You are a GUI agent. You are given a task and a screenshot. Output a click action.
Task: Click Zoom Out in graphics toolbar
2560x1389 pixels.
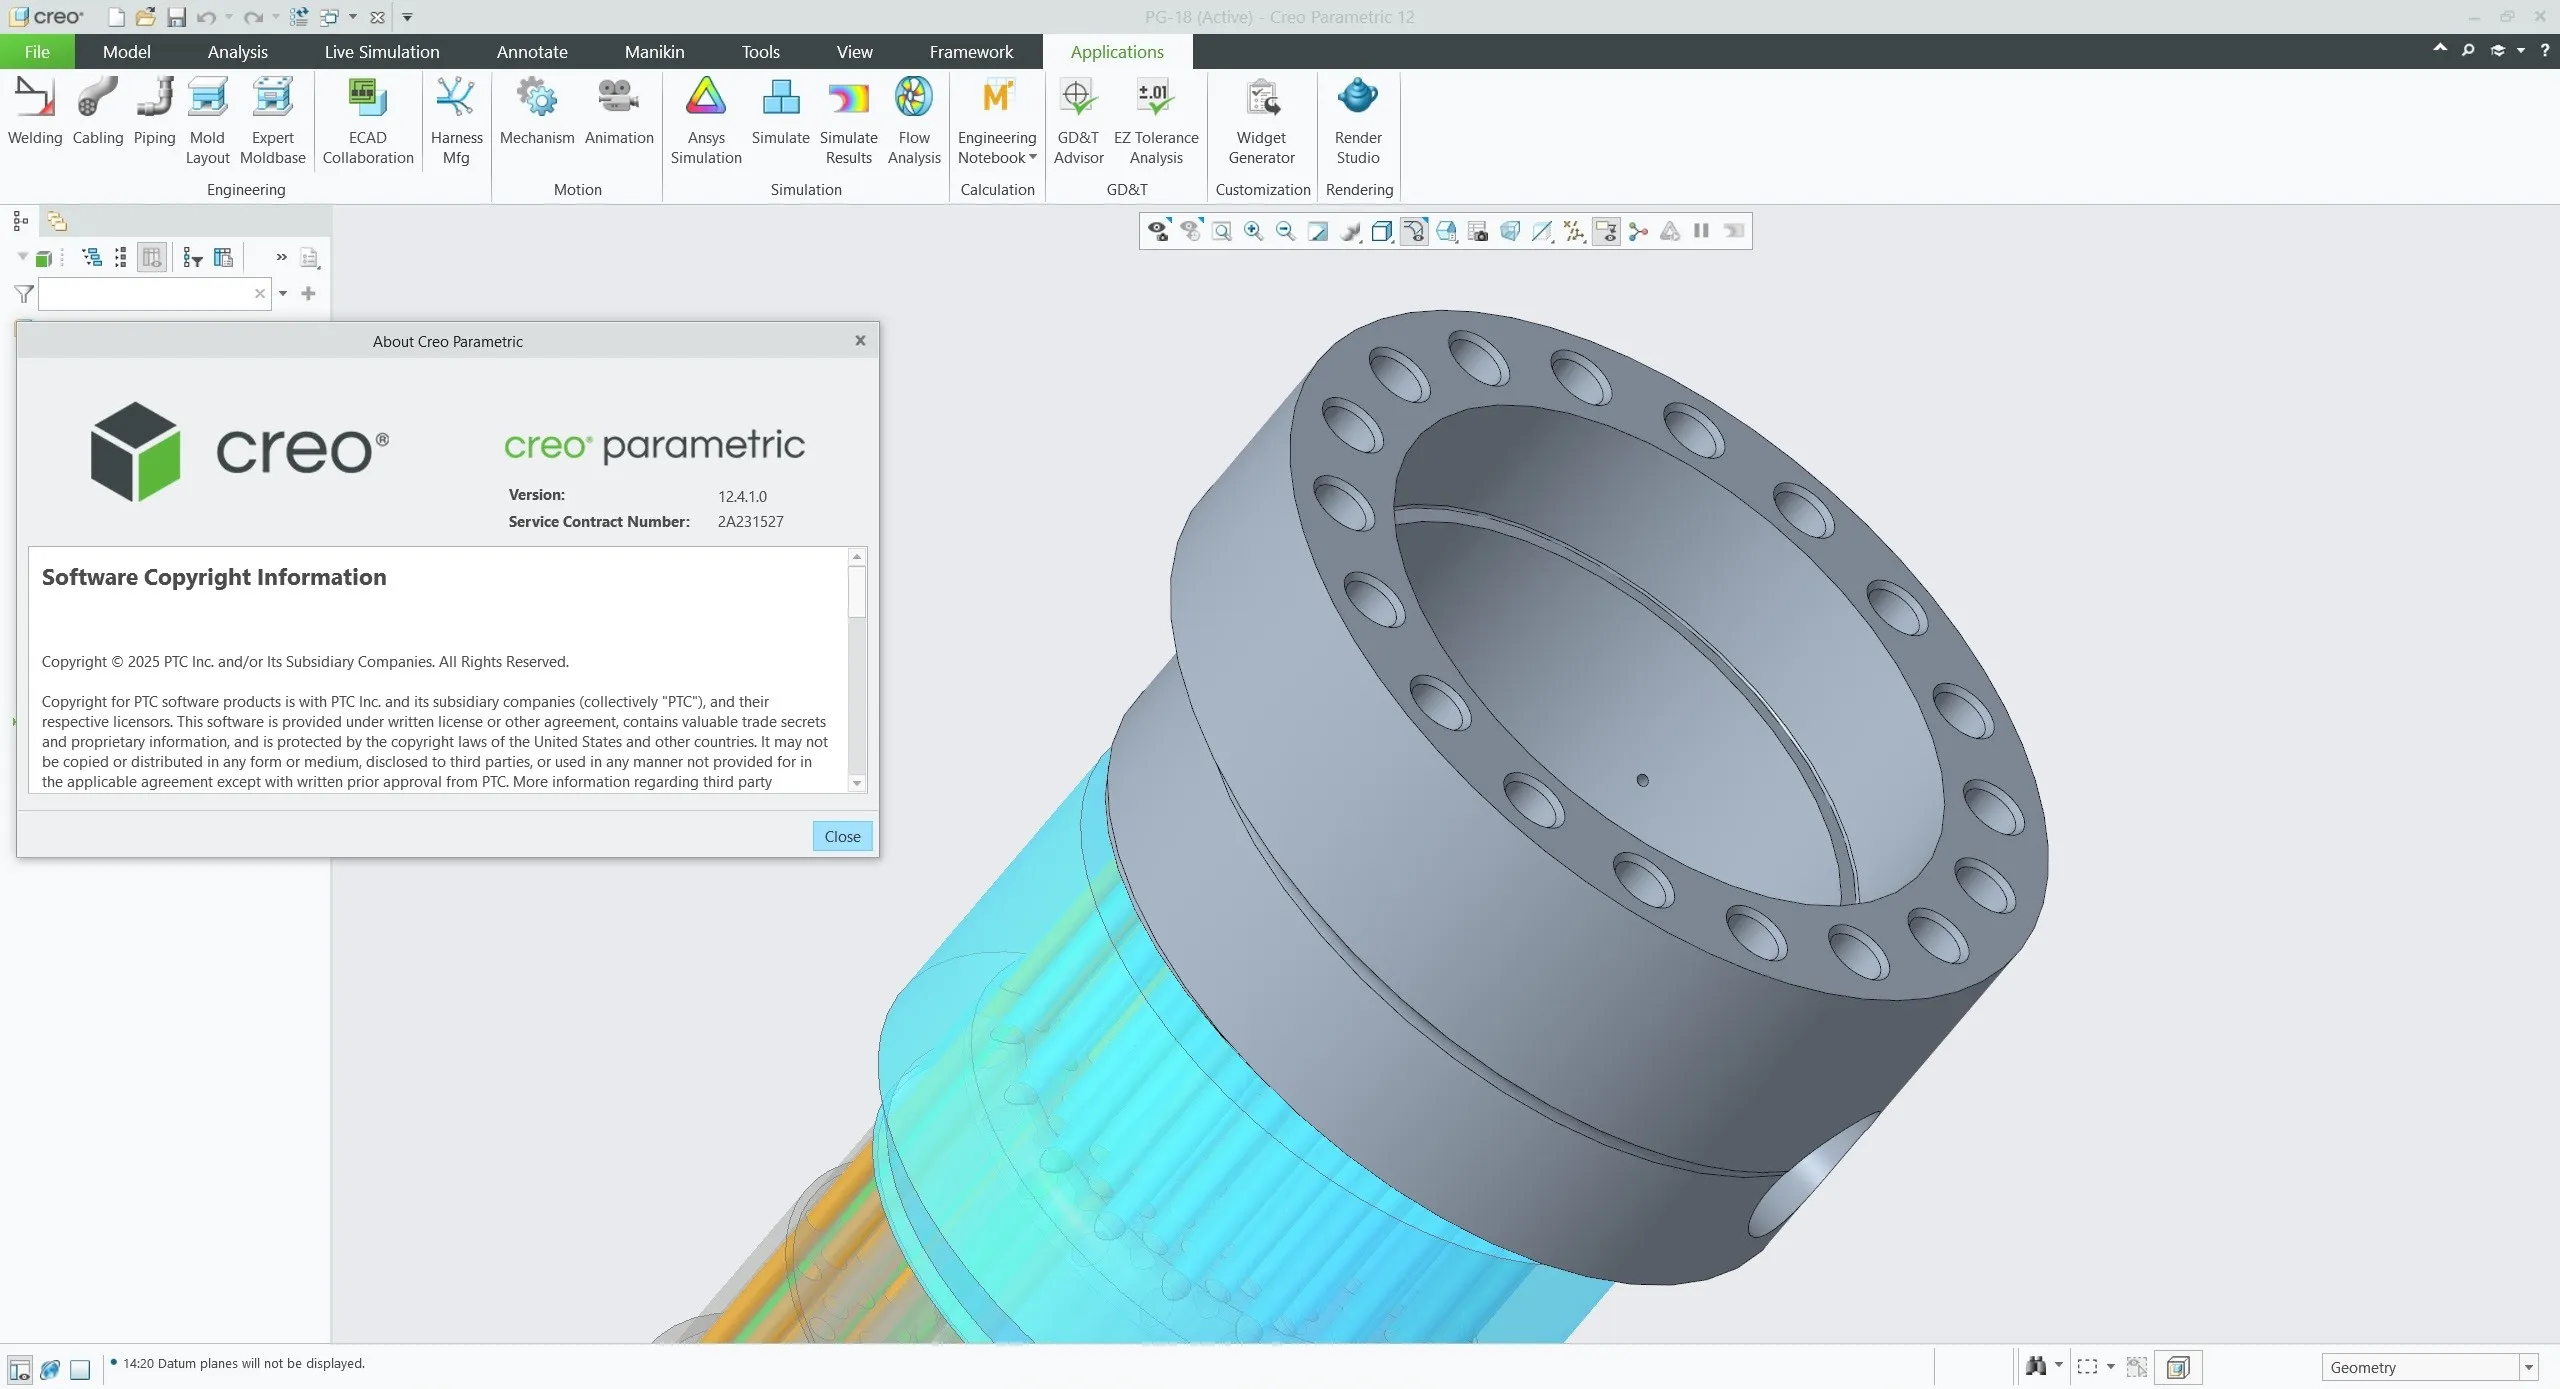(x=1285, y=231)
